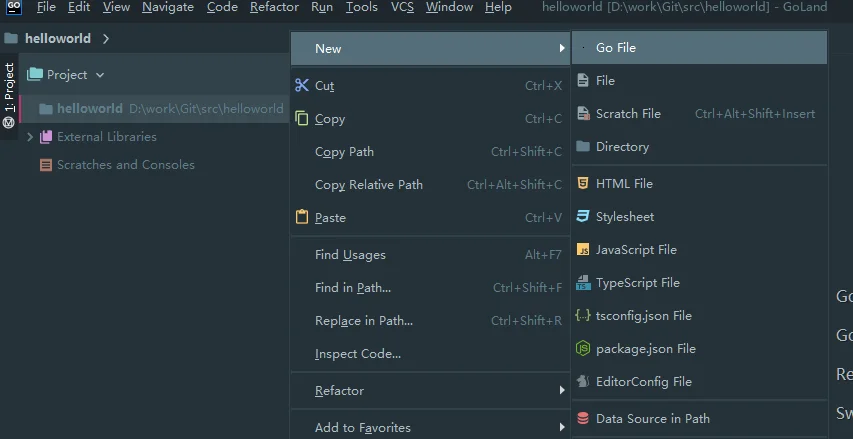Click the File document icon in submenu
Viewport: 853px width, 439px height.
tap(583, 81)
